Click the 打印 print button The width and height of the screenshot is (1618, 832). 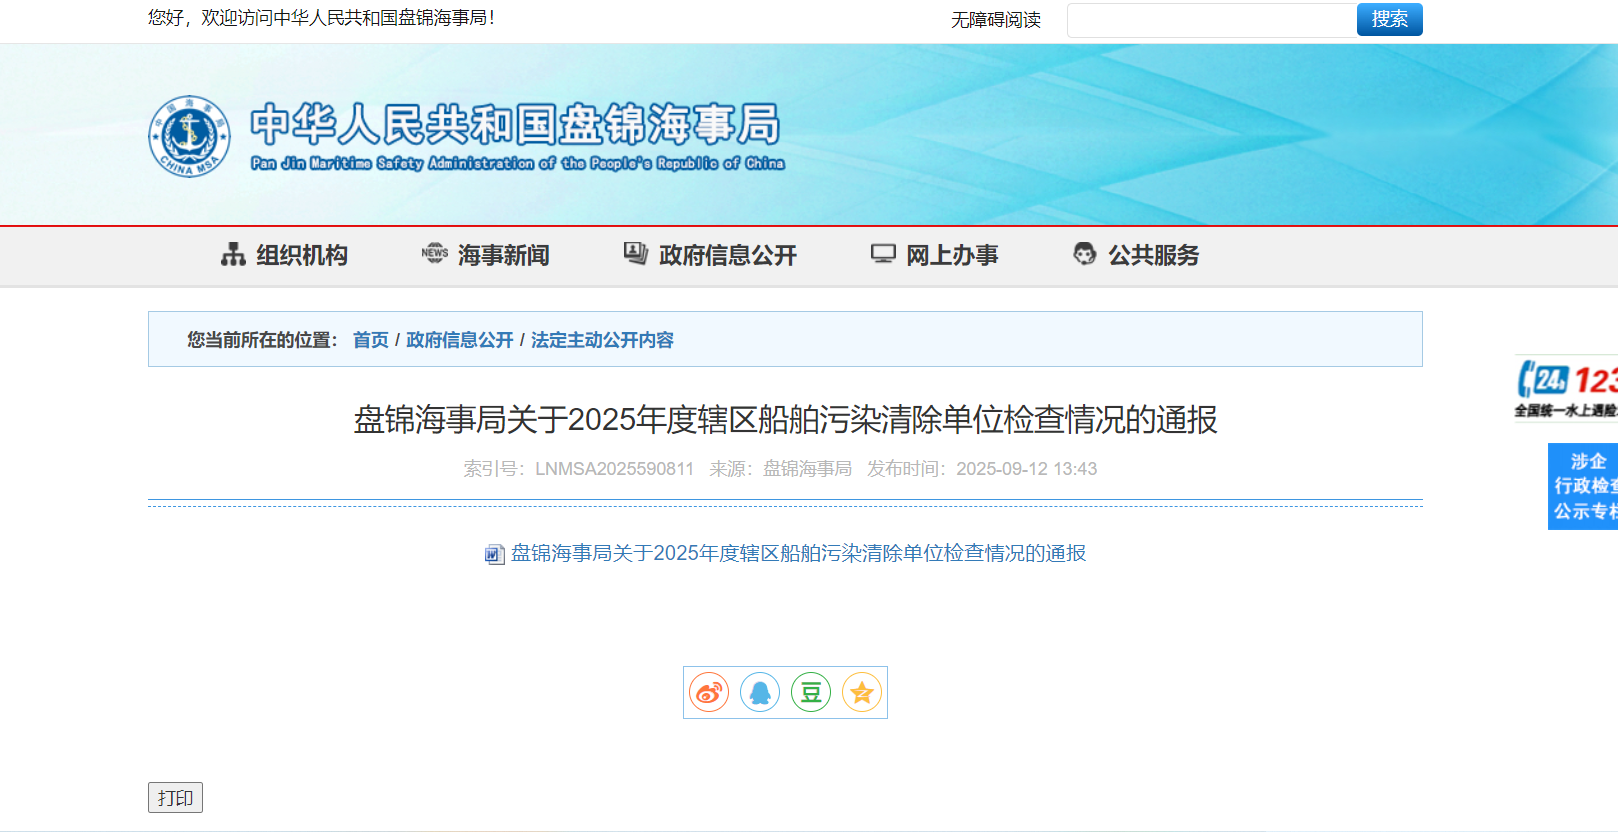click(175, 797)
